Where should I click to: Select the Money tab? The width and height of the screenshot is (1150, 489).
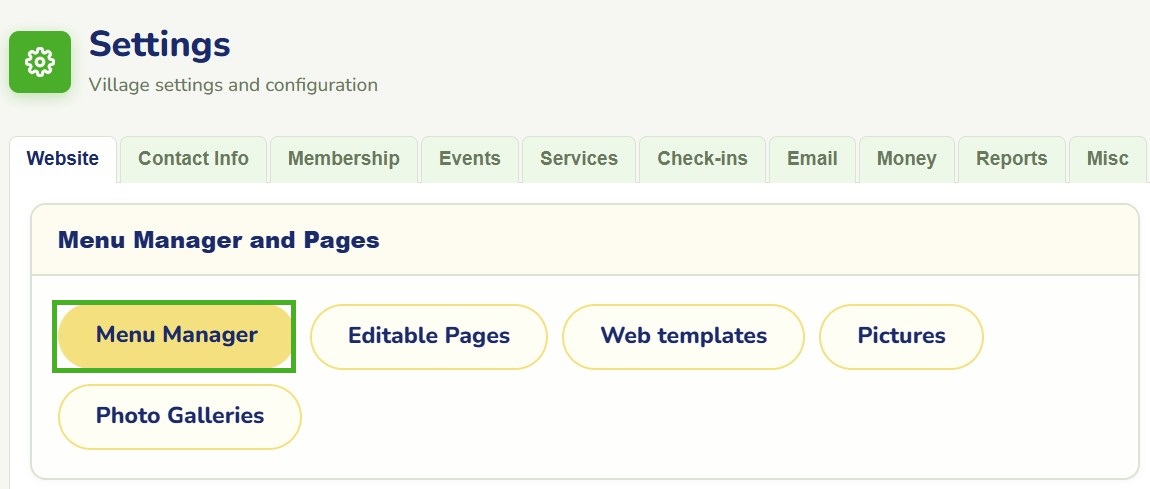pos(907,159)
